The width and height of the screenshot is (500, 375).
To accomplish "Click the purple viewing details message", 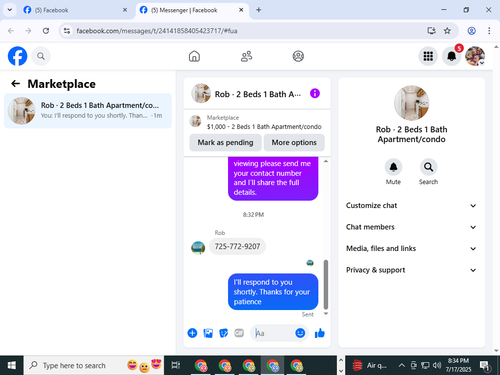I will point(273,178).
